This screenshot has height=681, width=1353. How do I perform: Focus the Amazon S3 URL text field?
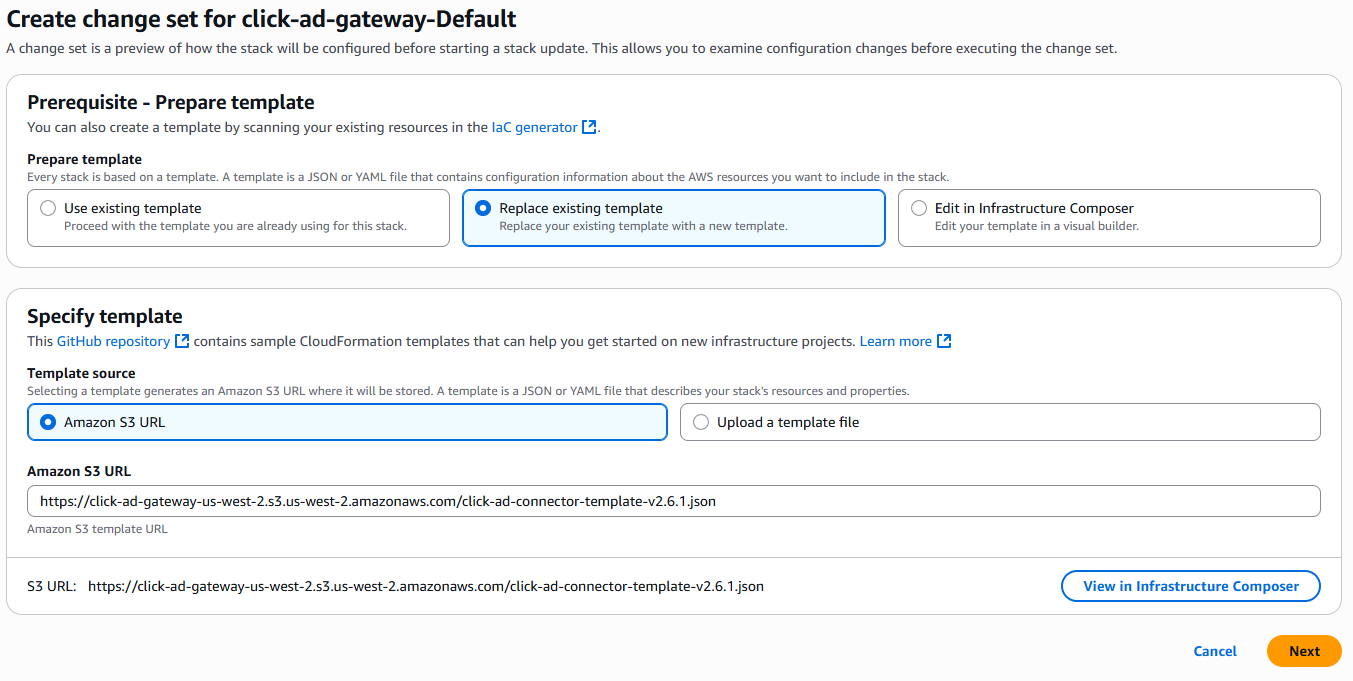point(674,501)
